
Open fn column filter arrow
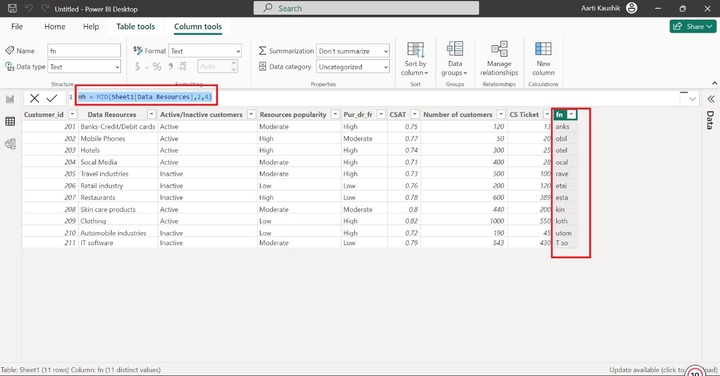point(571,114)
